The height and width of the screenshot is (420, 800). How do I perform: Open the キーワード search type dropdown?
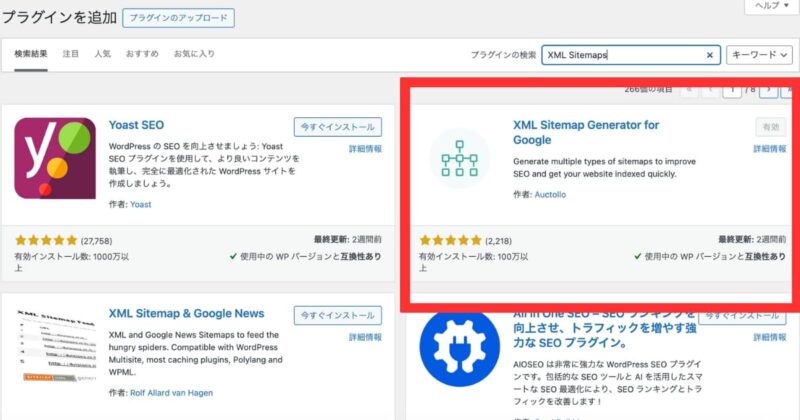tap(759, 55)
